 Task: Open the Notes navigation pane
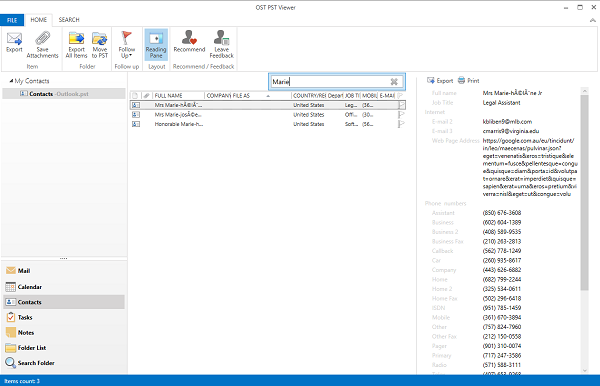(x=64, y=332)
